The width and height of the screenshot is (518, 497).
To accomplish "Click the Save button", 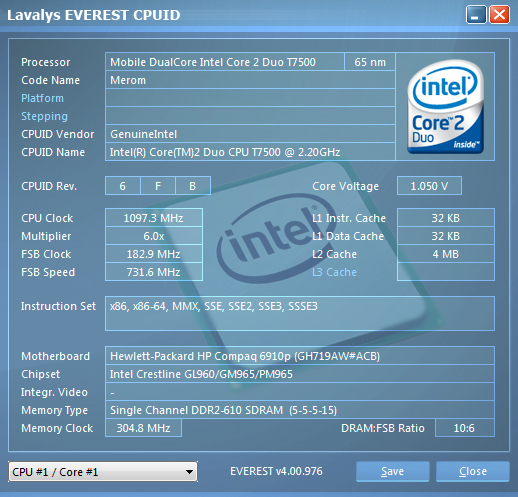I will (x=392, y=471).
